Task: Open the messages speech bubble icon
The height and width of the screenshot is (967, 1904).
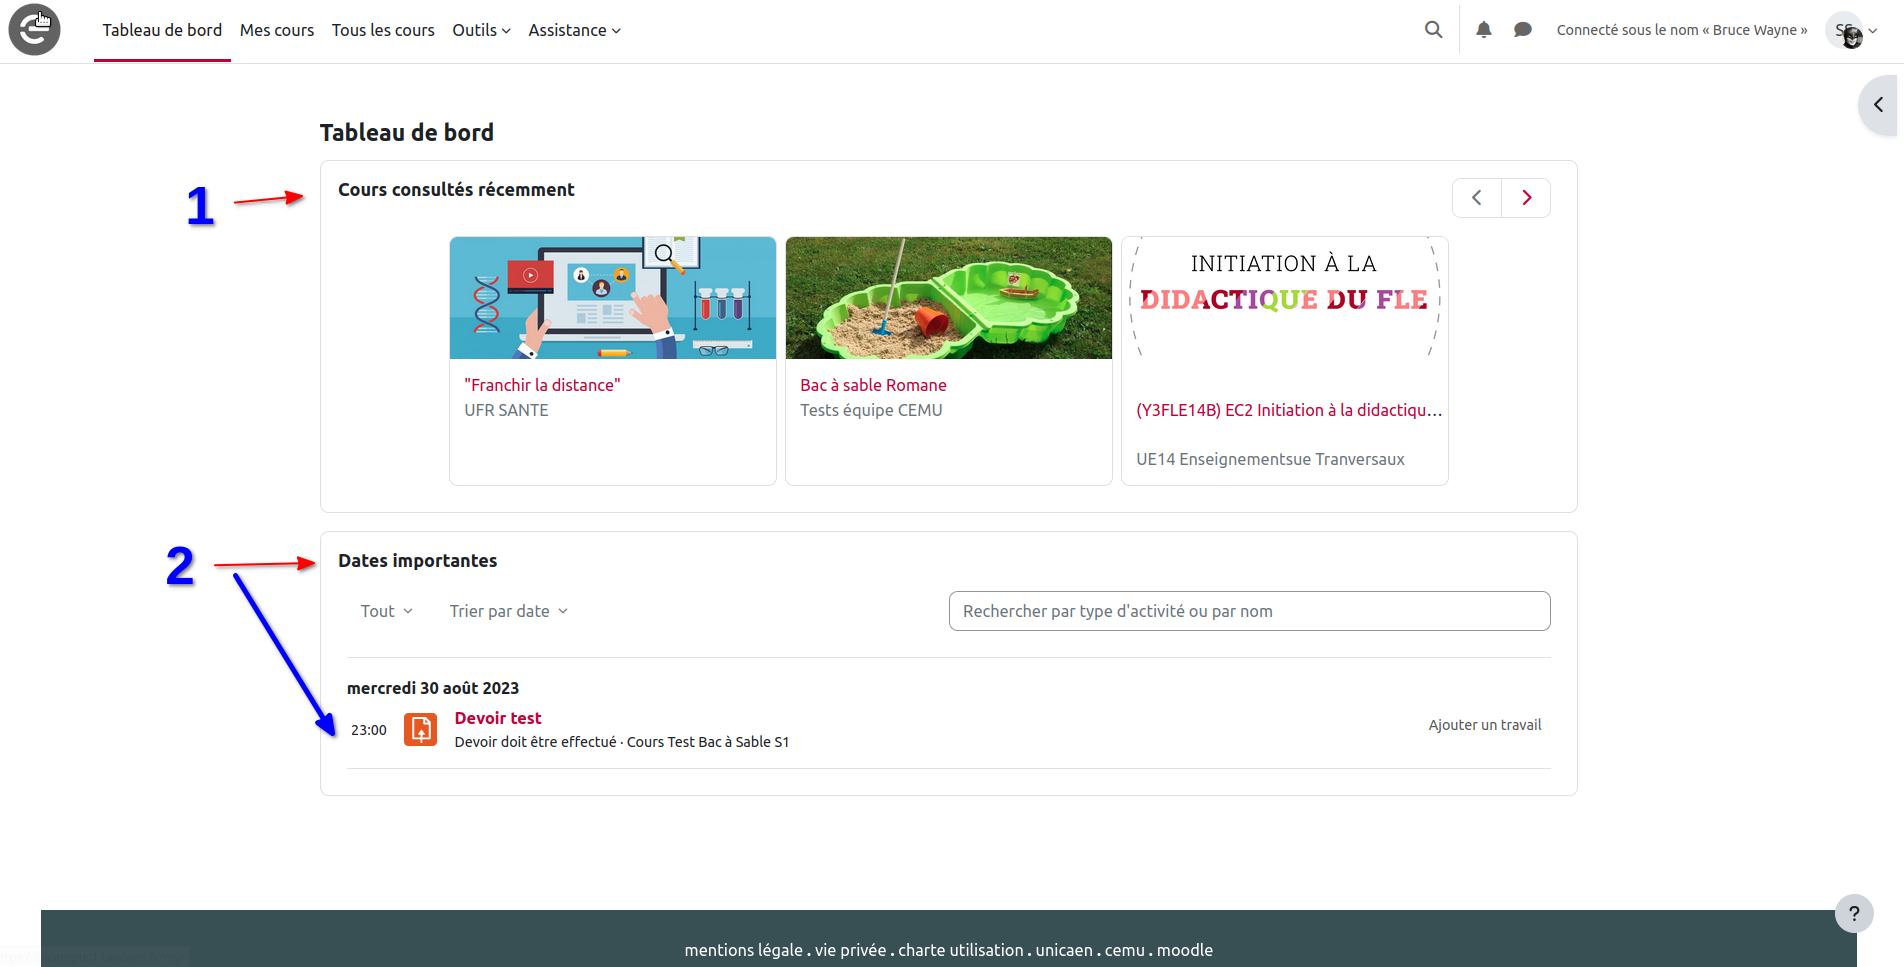Action: (x=1522, y=30)
